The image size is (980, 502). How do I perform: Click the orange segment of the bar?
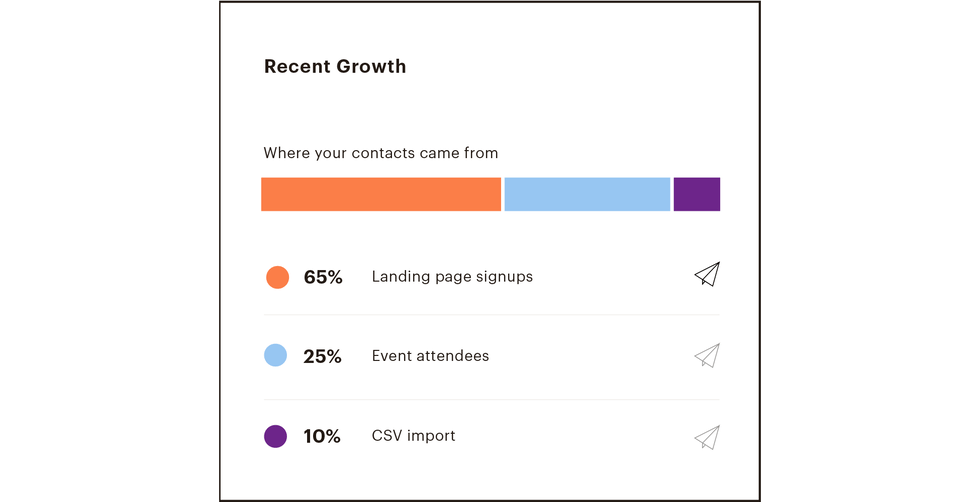pyautogui.click(x=380, y=194)
